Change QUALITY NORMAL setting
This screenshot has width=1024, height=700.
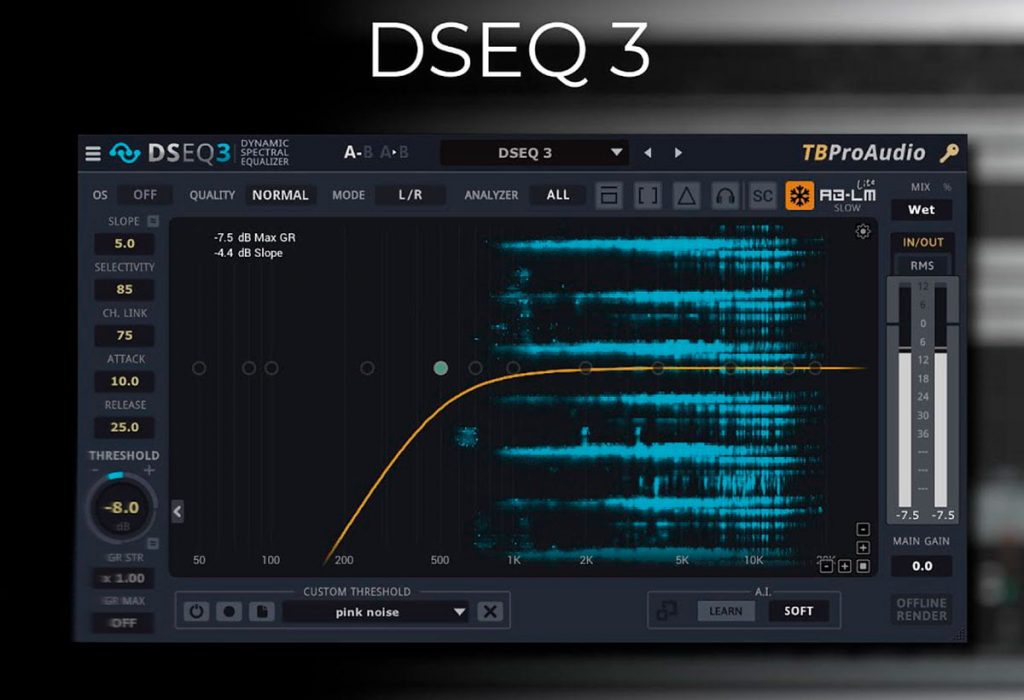tap(280, 195)
